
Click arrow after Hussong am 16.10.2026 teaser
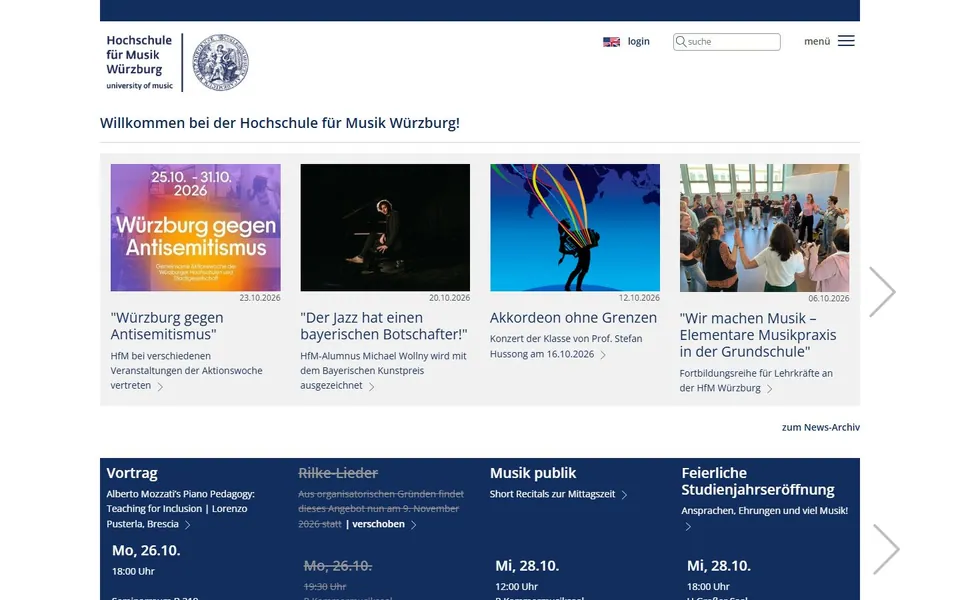603,355
